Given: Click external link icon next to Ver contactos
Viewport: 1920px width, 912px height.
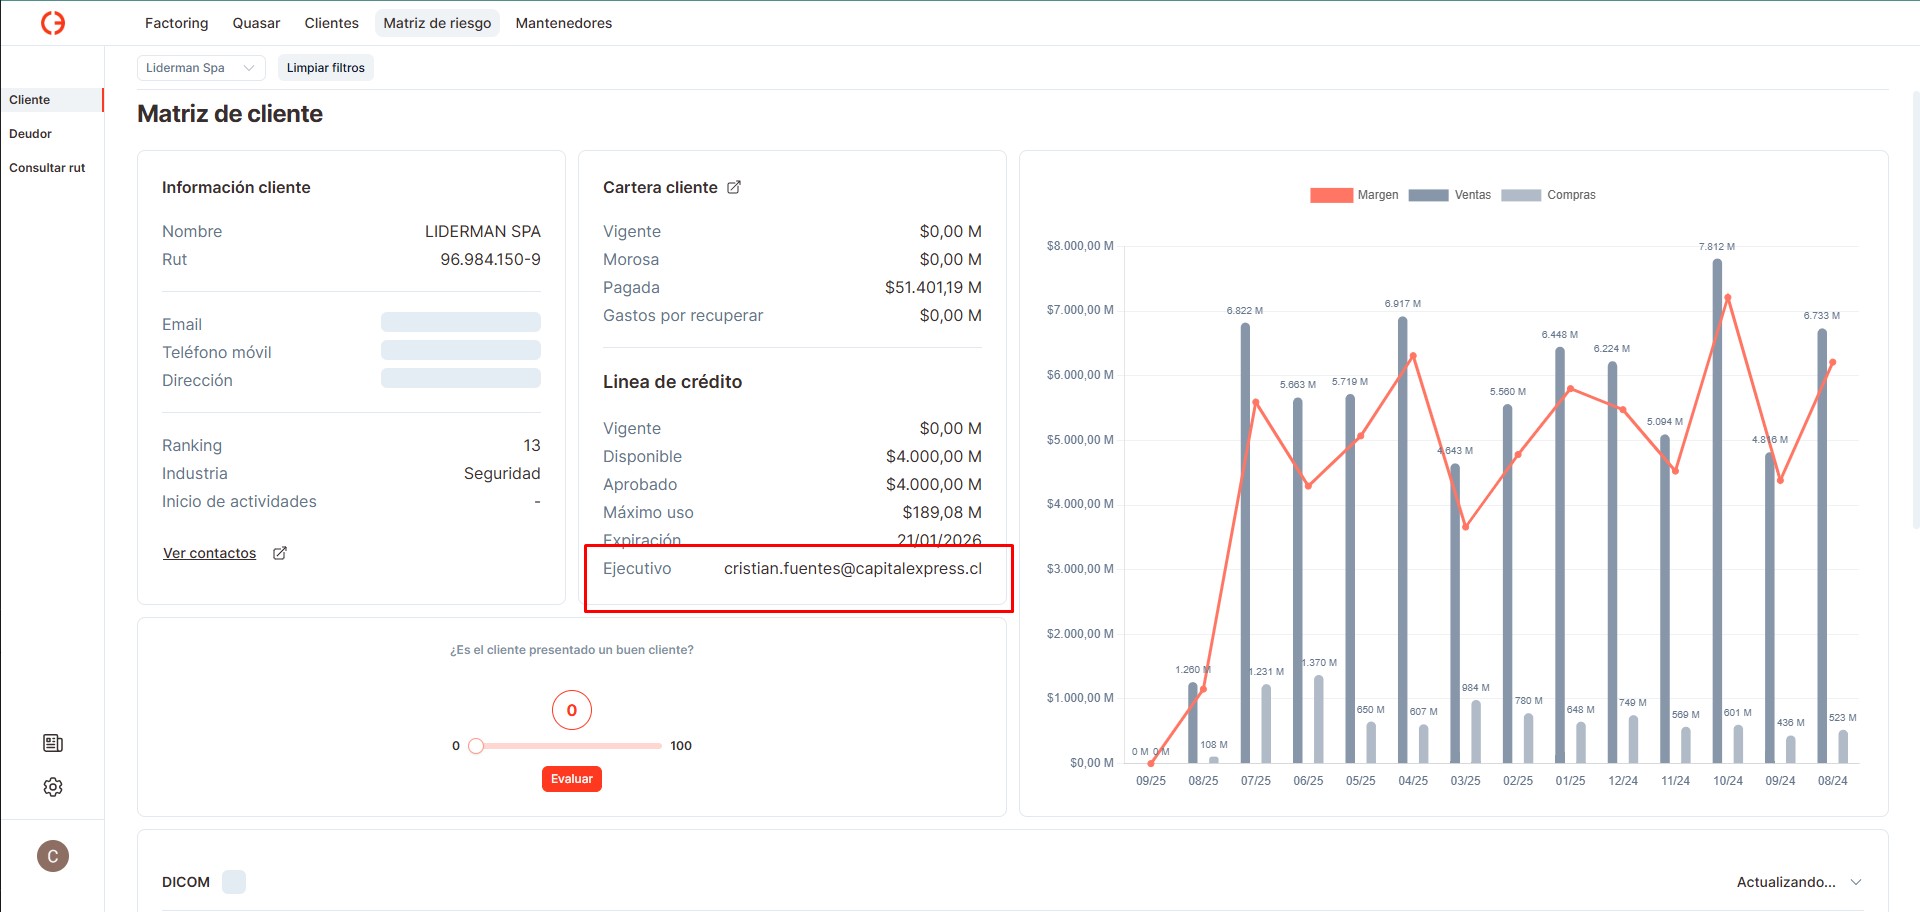Looking at the screenshot, I should [280, 553].
